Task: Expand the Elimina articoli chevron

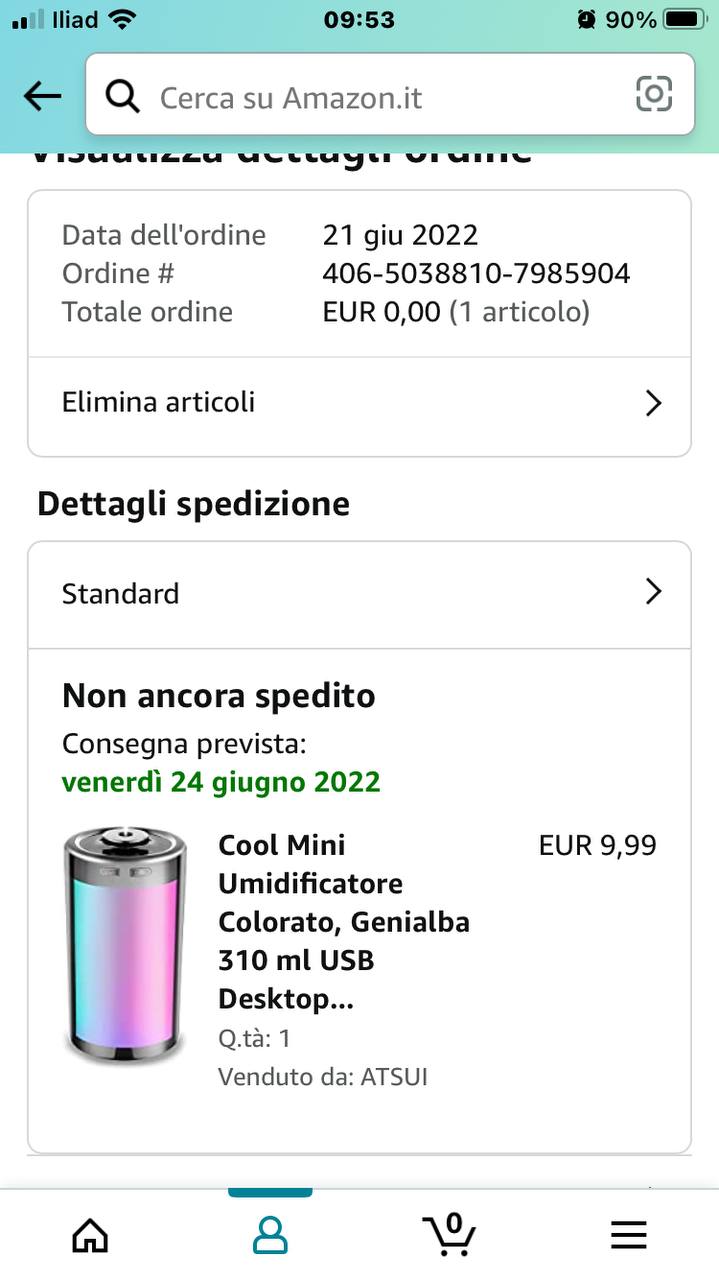Action: pos(653,403)
